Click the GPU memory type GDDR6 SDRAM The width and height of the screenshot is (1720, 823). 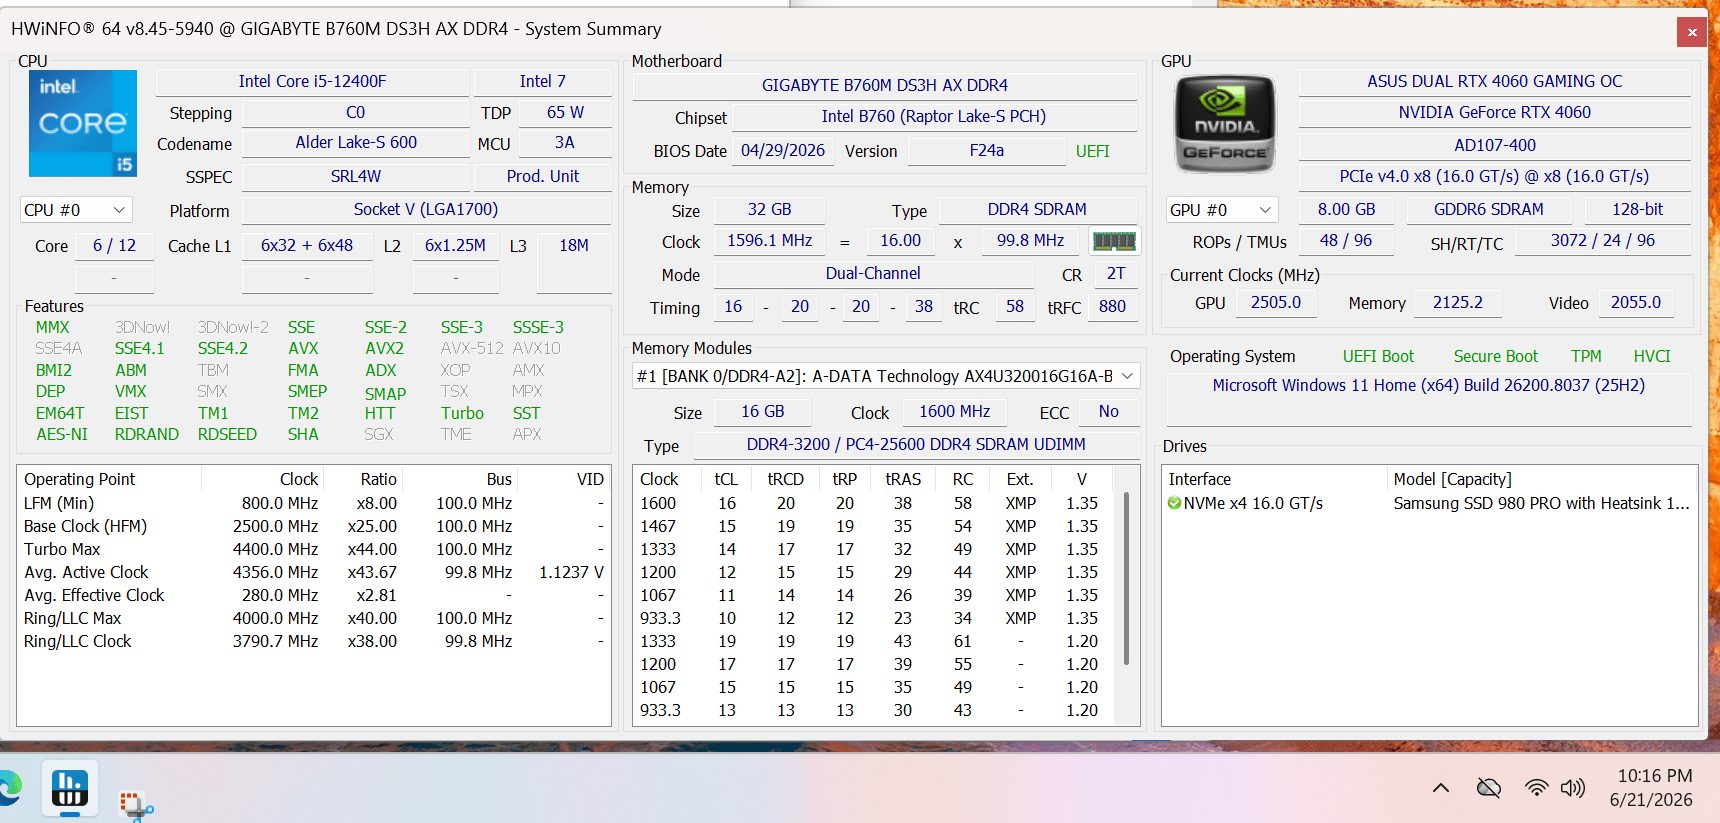[1488, 210]
